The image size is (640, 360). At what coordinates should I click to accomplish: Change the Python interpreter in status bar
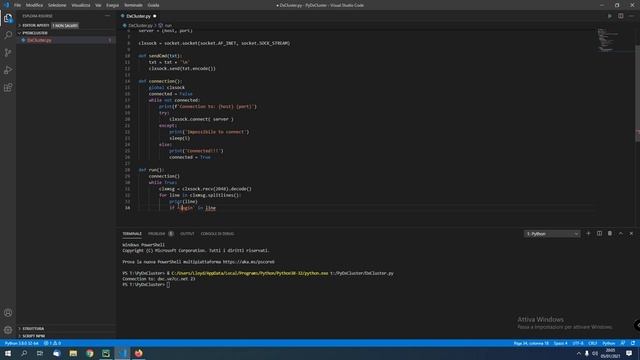point(22,343)
